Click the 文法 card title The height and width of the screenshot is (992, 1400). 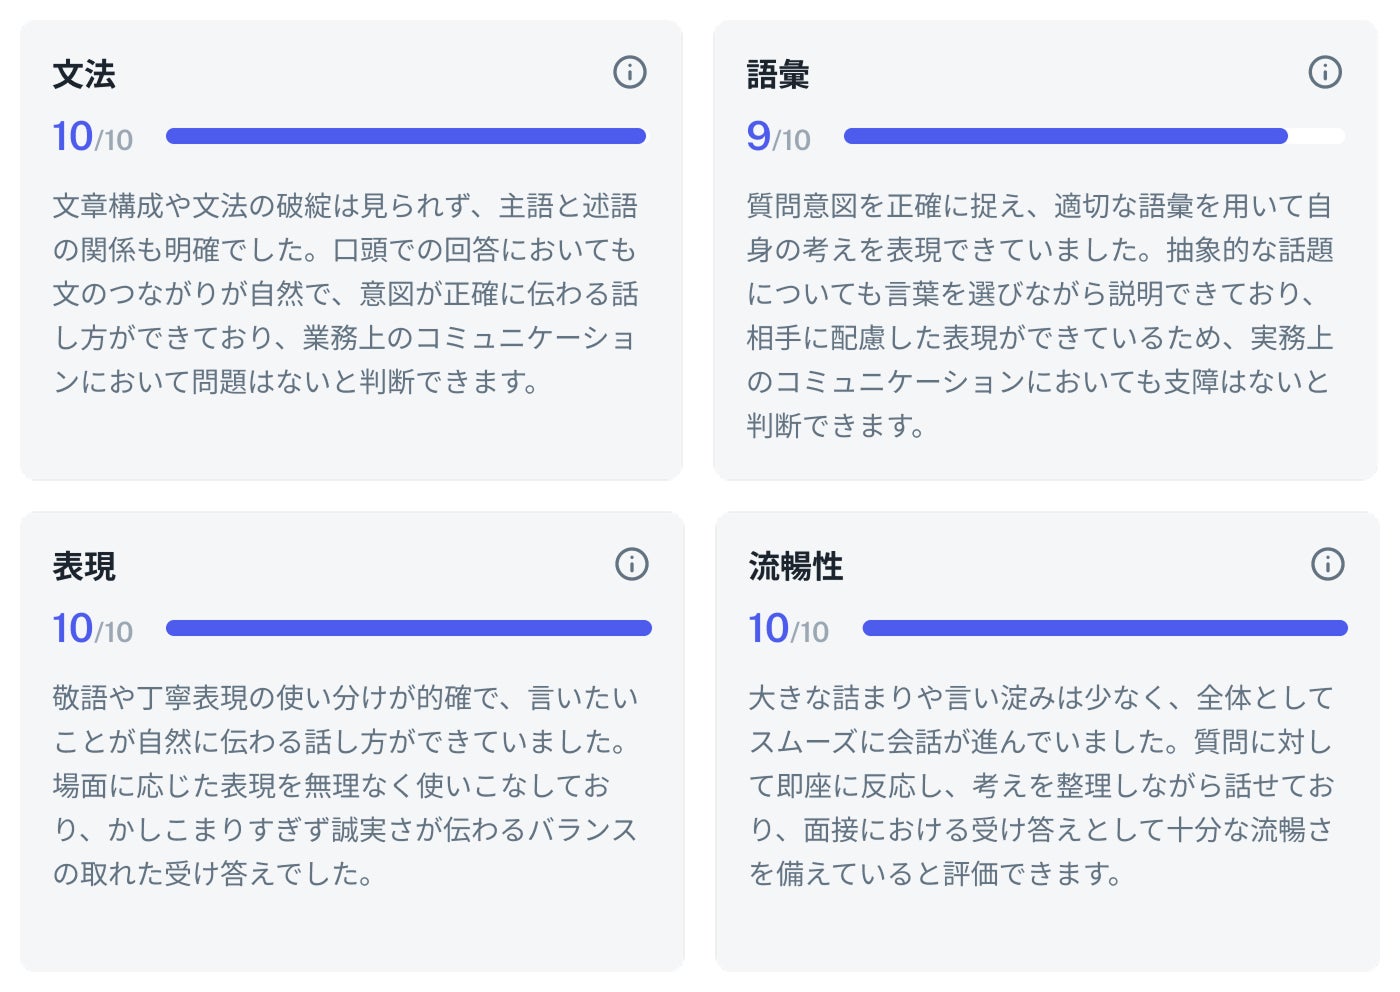point(84,74)
